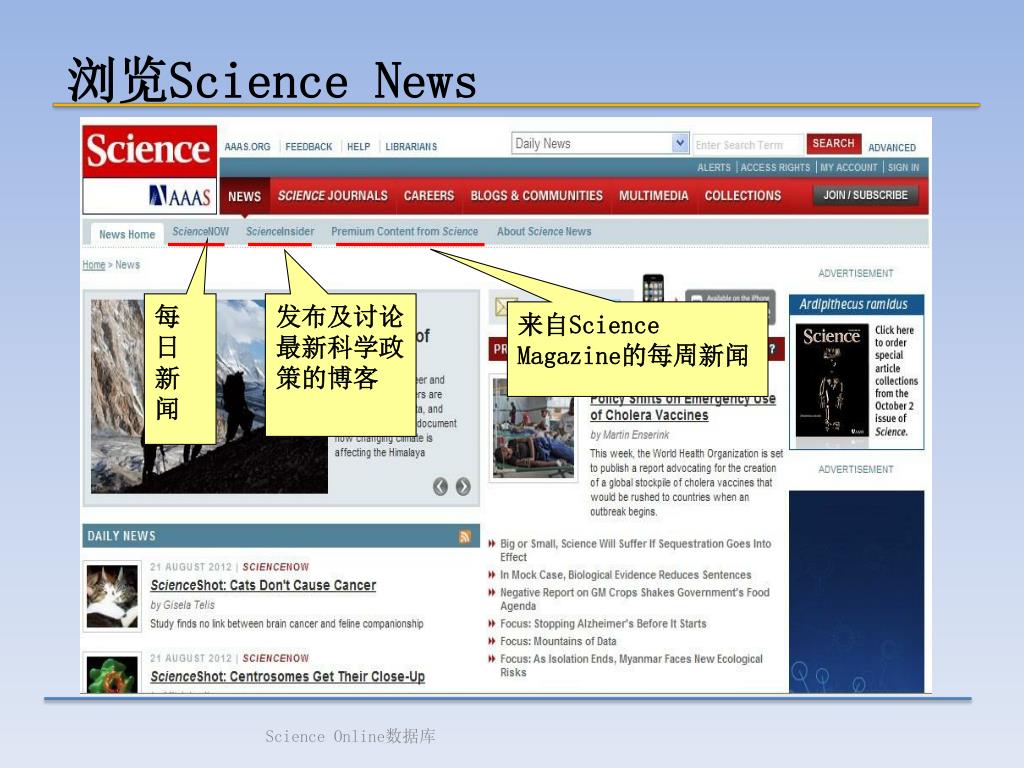Click the JOIN / SUBSCRIBE button

point(865,195)
